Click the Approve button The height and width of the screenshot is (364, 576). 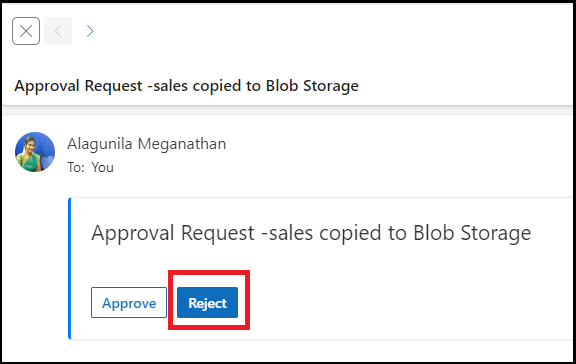pos(129,303)
